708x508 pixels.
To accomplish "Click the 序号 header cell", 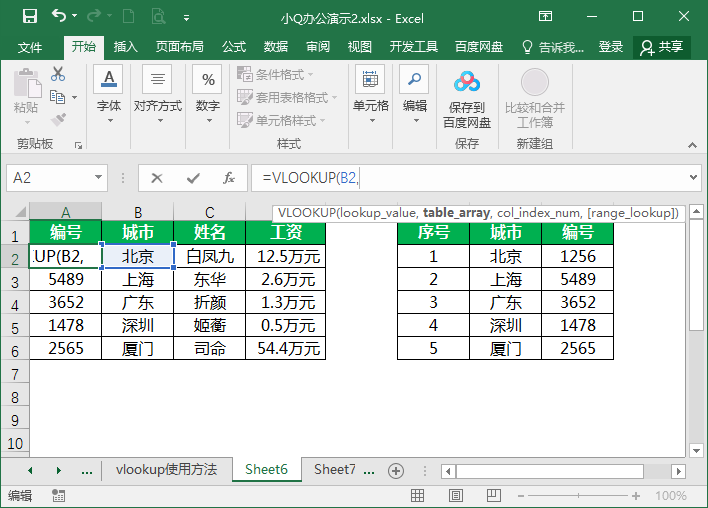I will pyautogui.click(x=433, y=233).
